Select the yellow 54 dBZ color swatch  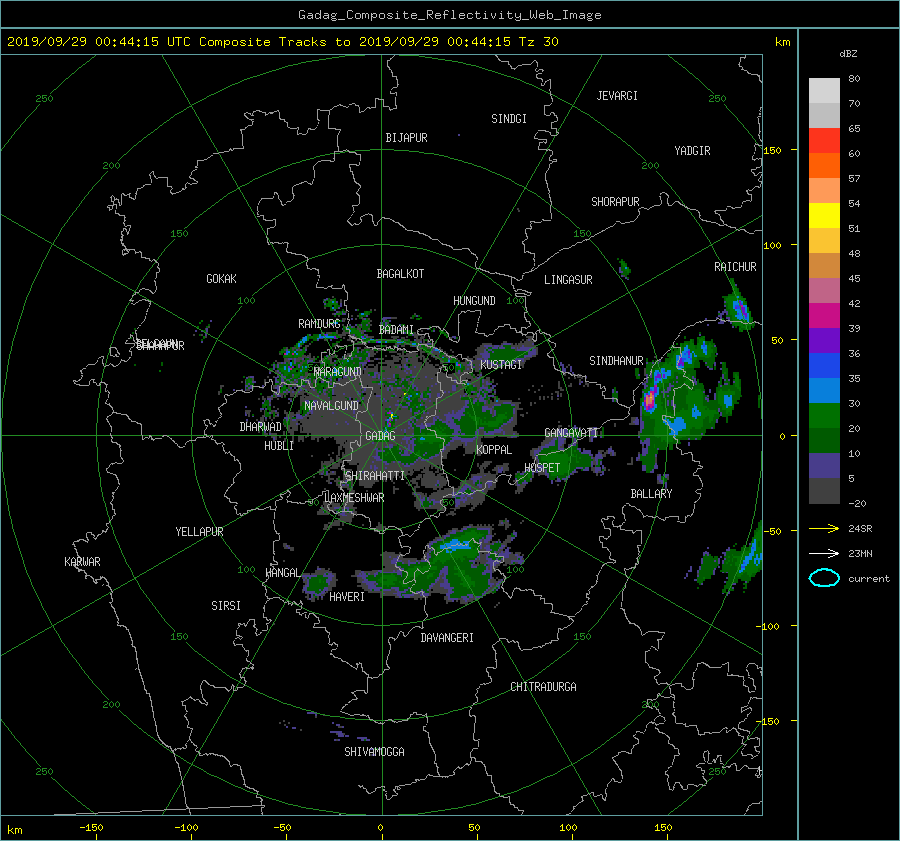click(824, 215)
